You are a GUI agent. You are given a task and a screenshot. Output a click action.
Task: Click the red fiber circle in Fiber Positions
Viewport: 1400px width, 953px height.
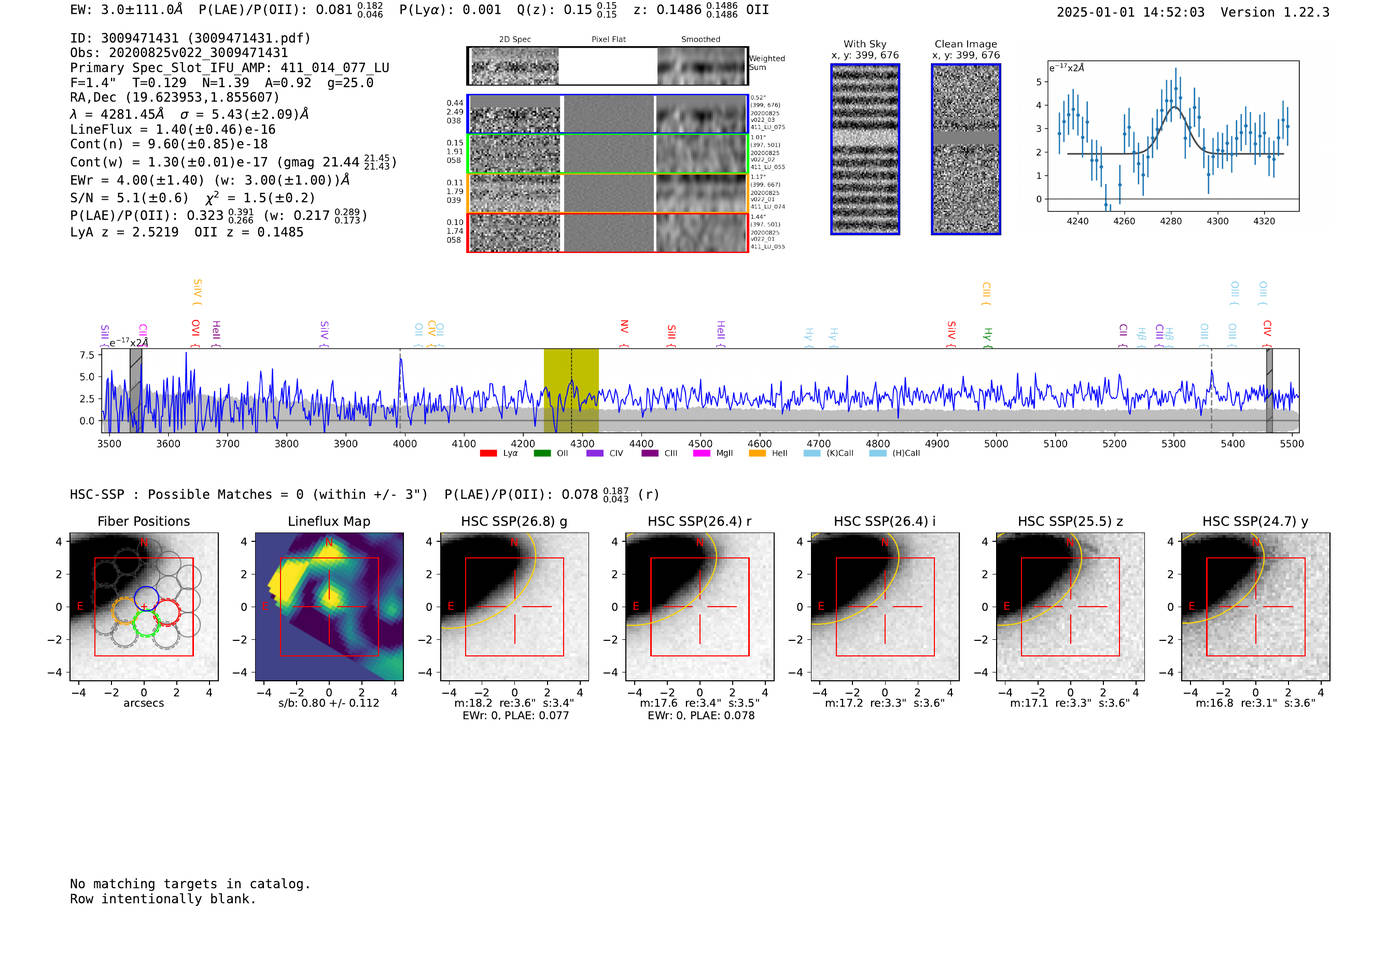click(x=167, y=611)
